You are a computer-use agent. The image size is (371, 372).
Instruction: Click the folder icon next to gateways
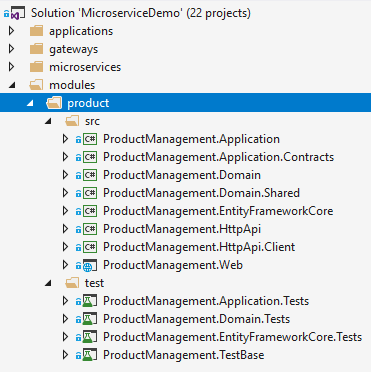[36, 49]
